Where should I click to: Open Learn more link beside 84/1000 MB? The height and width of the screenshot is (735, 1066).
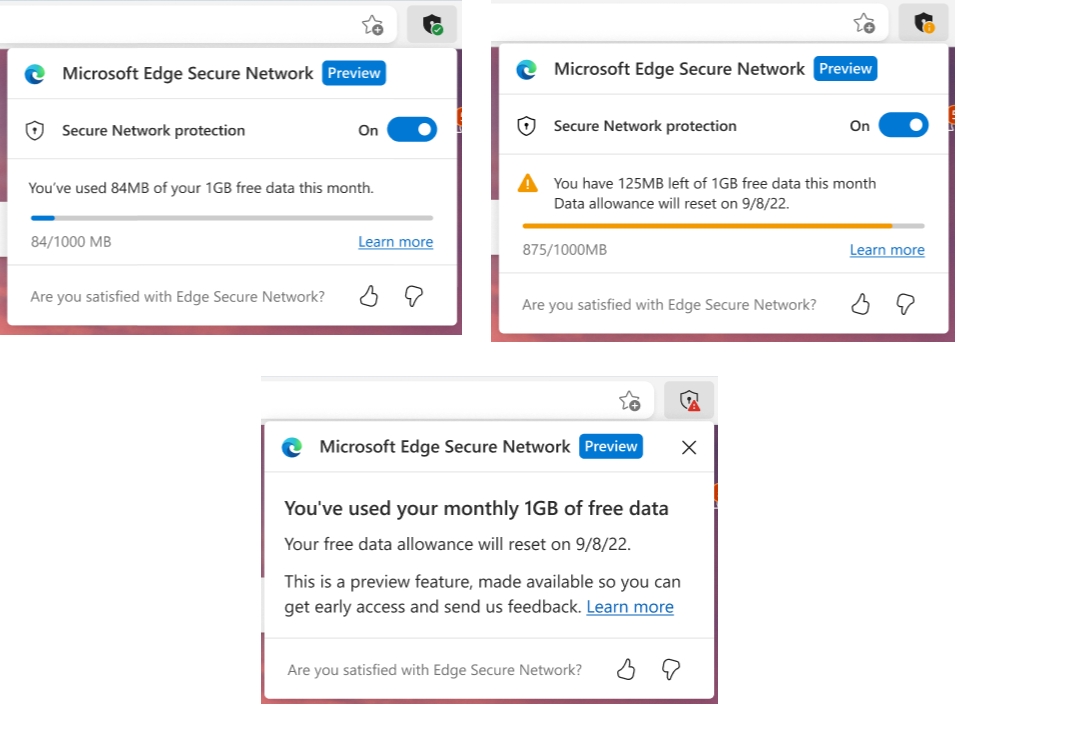point(396,242)
